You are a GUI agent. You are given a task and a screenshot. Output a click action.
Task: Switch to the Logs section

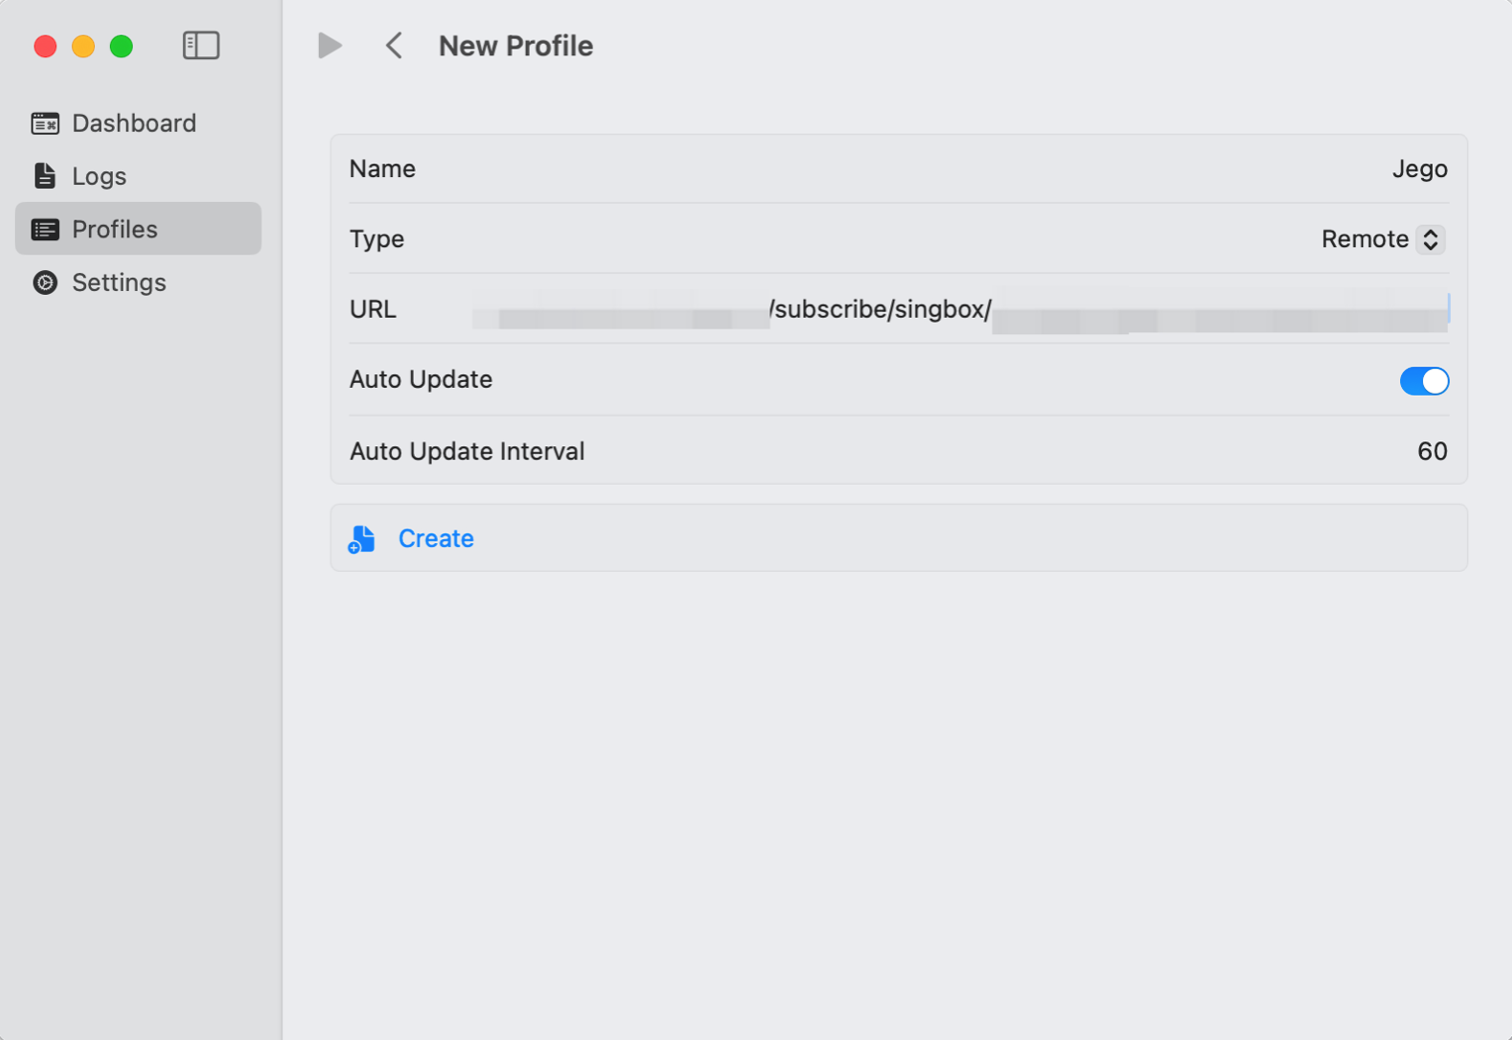[x=99, y=176]
